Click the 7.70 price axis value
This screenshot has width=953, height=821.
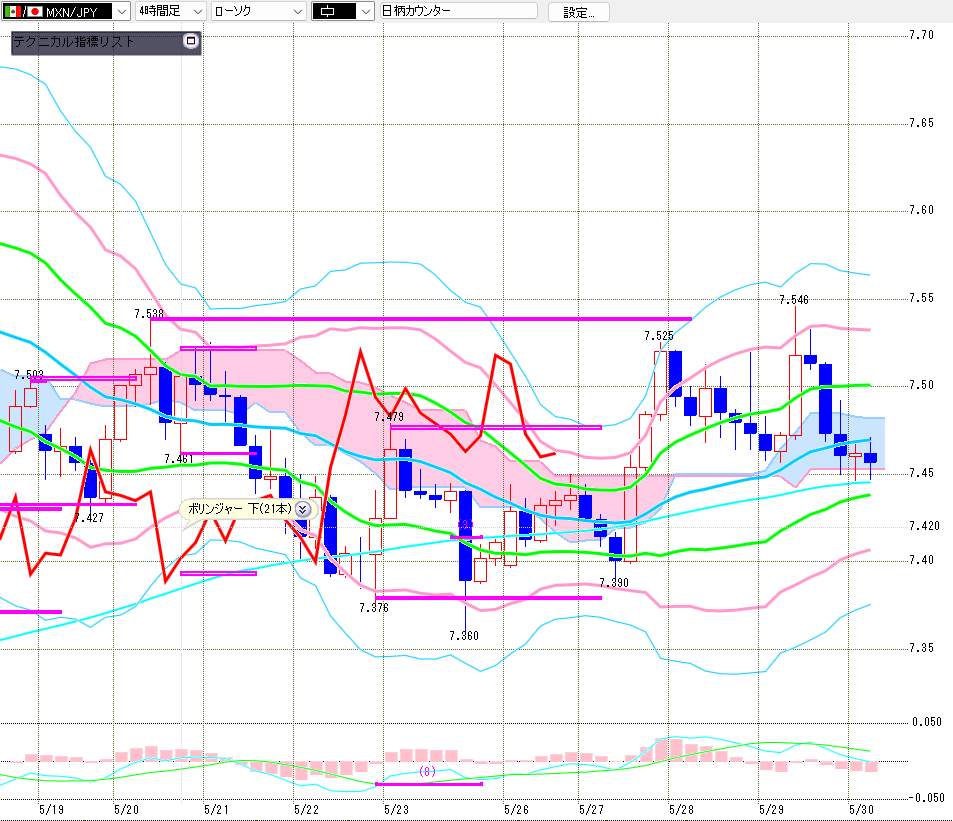[x=921, y=35]
